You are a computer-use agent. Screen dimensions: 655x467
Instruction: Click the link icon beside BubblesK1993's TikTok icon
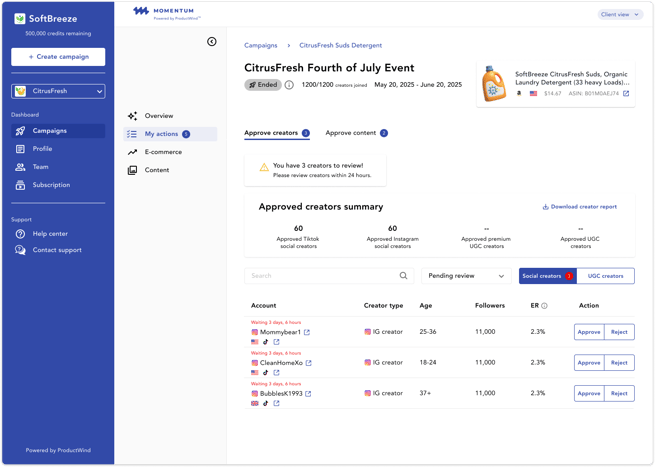[x=276, y=403]
